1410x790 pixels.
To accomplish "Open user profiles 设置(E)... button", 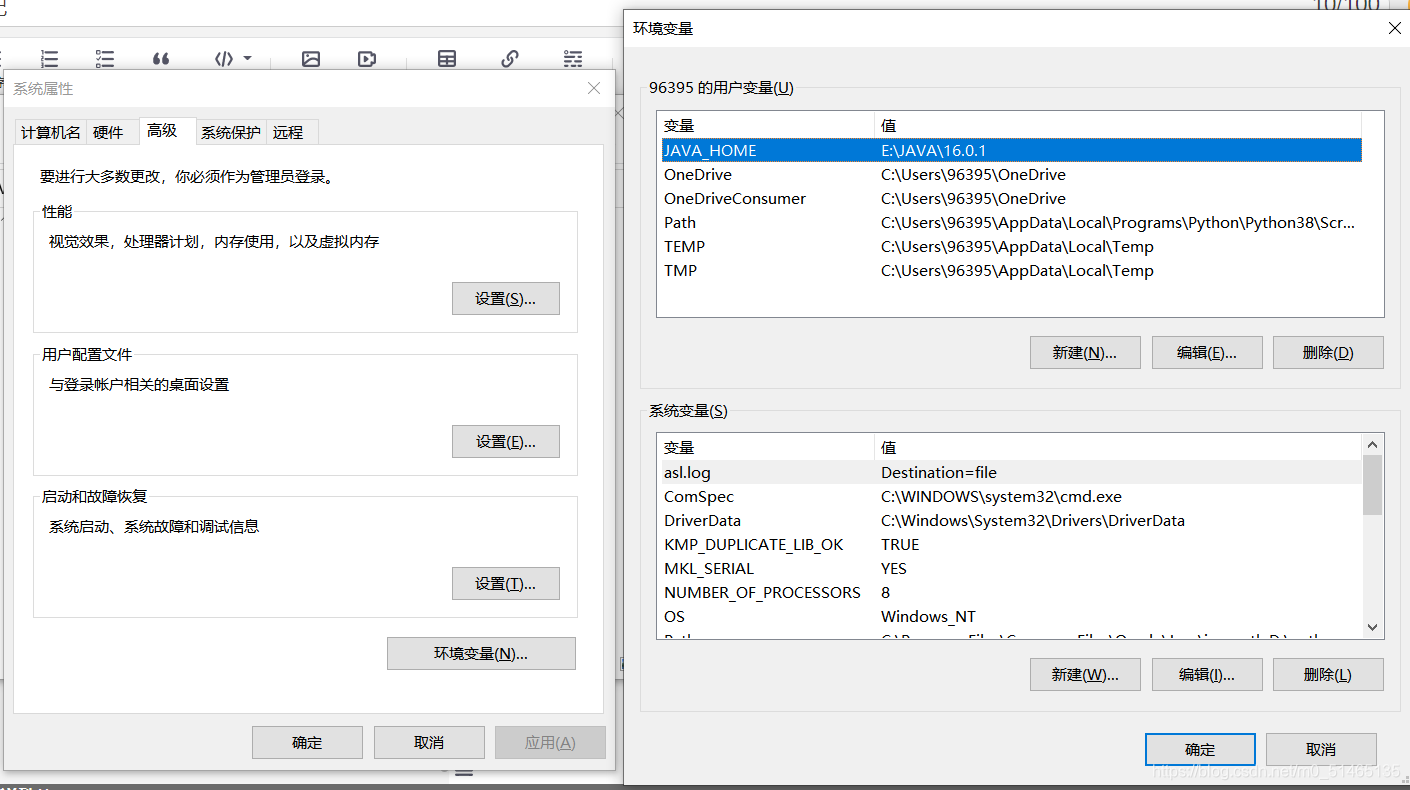I will [506, 442].
